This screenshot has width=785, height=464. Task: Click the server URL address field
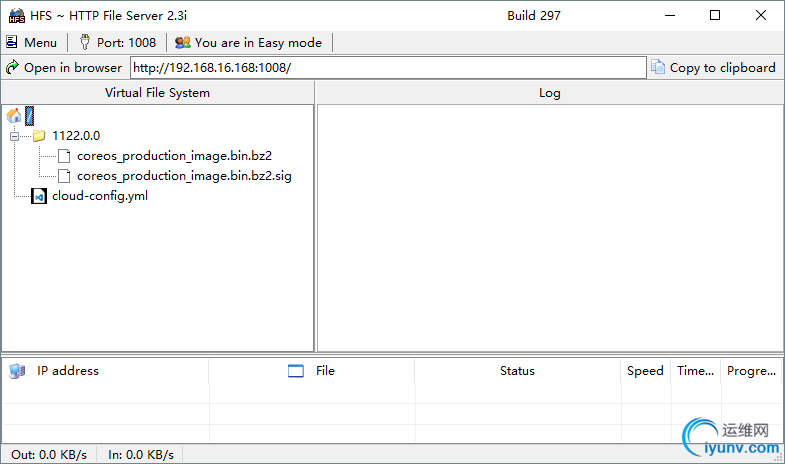(388, 68)
